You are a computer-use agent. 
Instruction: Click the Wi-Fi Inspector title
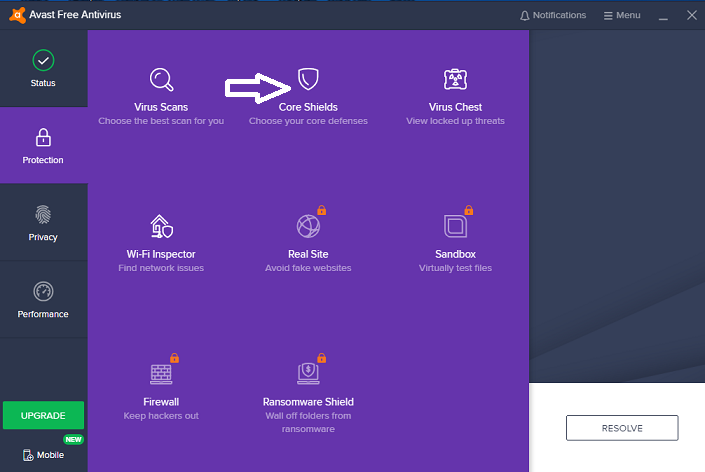161,254
